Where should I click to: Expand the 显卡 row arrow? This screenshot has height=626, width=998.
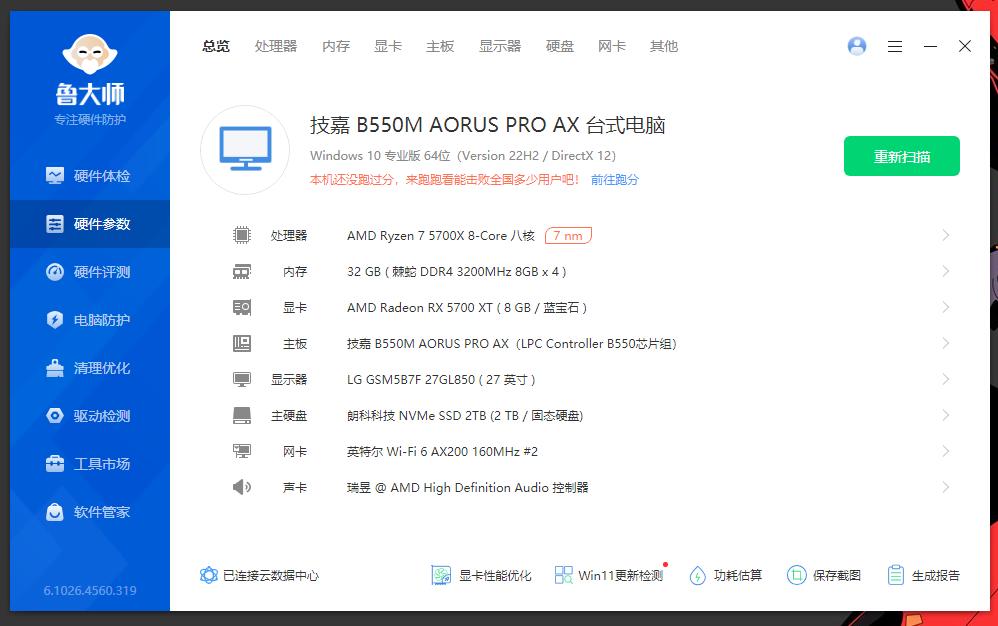coord(946,307)
